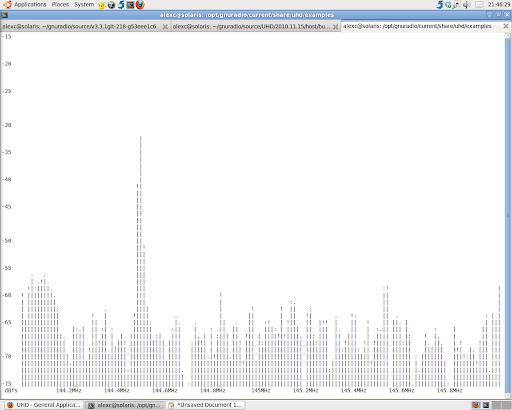Viewport: 512px width, 410px height.
Task: Click the Ubuntu logo in top panel
Action: (x=7, y=4)
